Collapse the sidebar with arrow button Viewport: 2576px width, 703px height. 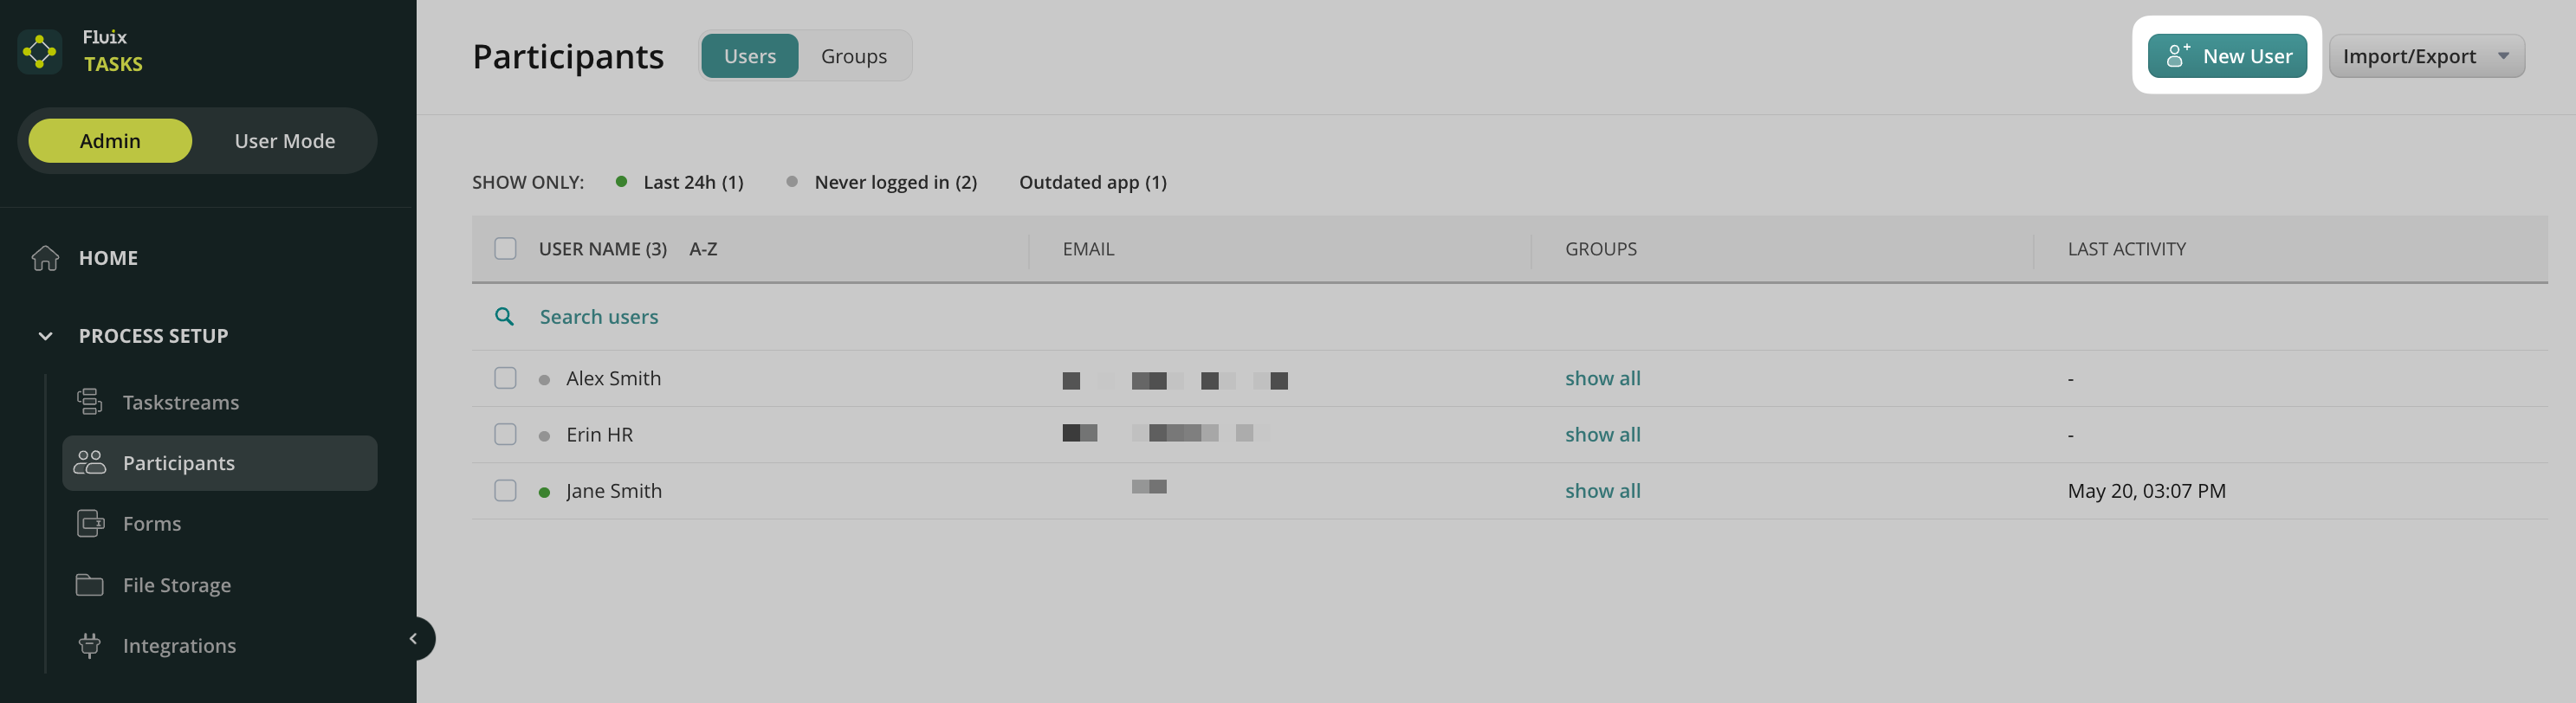click(414, 639)
